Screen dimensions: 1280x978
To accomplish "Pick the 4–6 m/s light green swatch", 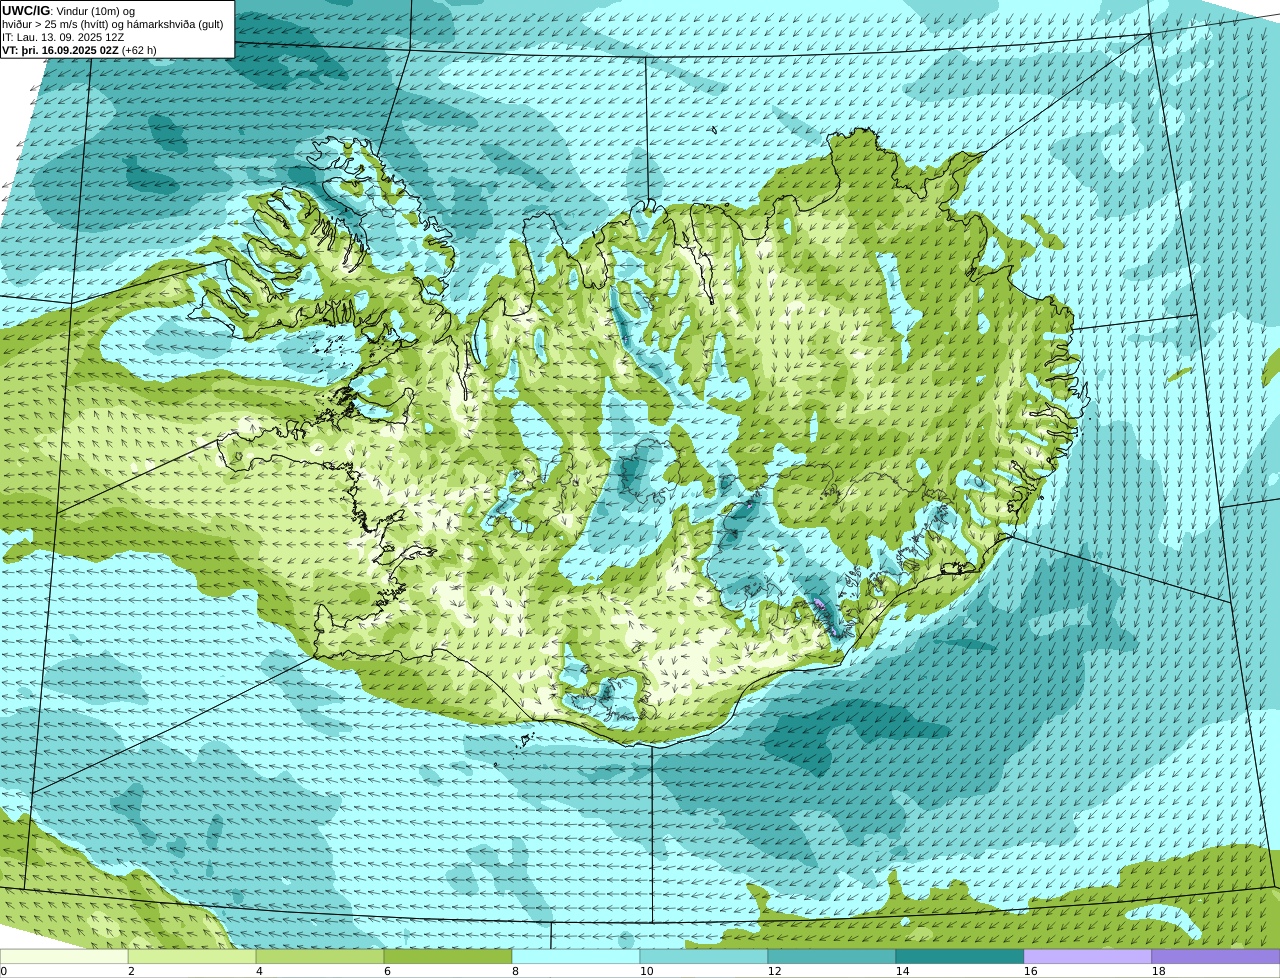I will [x=320, y=956].
